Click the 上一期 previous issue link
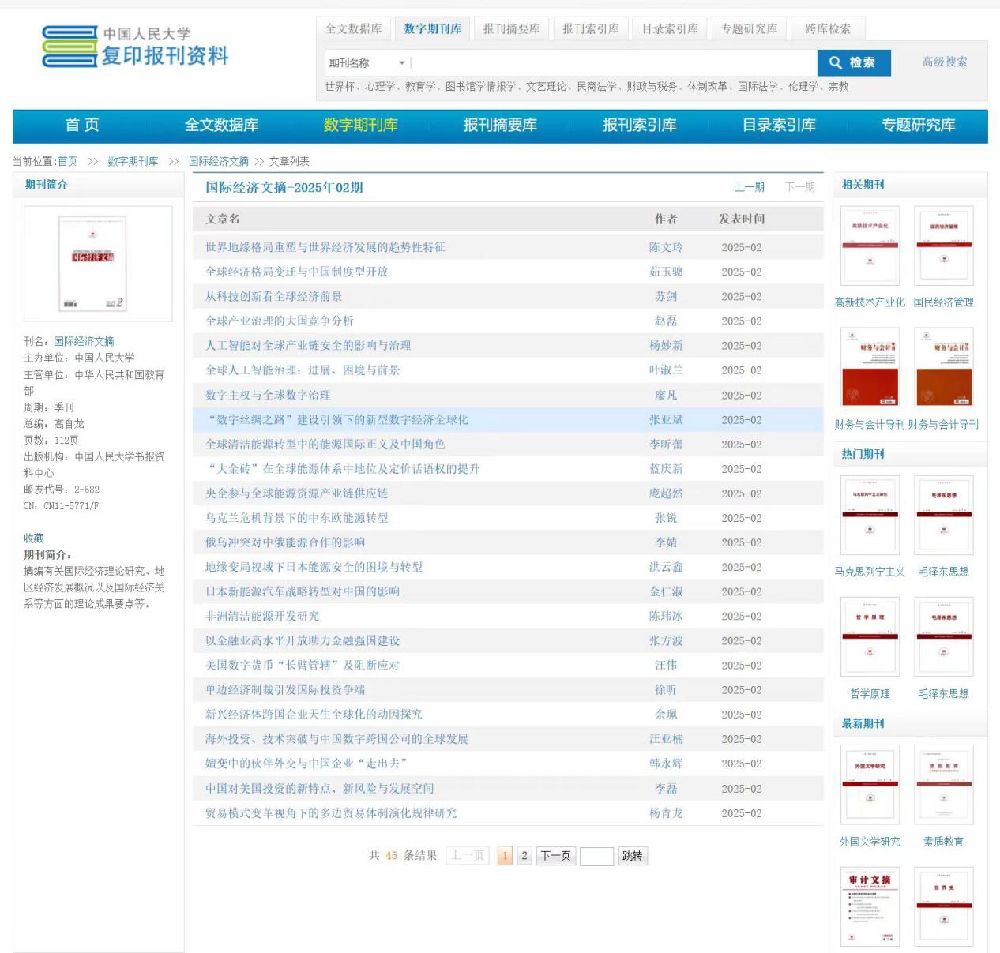The height and width of the screenshot is (953, 1000). (749, 187)
